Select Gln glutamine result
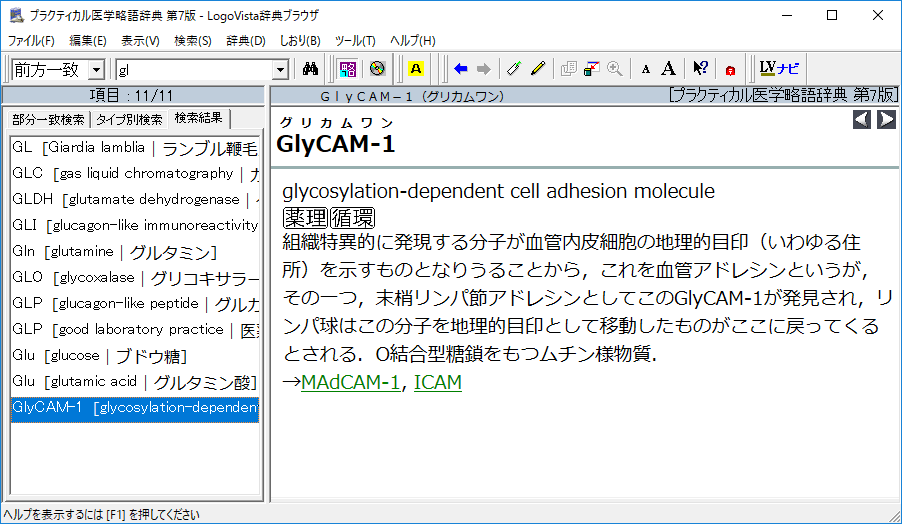Image resolution: width=902 pixels, height=524 pixels. coord(135,252)
